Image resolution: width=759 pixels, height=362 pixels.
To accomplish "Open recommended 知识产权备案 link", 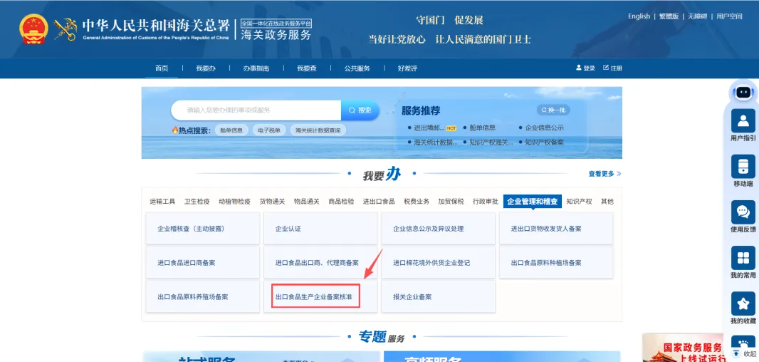I will click(545, 142).
